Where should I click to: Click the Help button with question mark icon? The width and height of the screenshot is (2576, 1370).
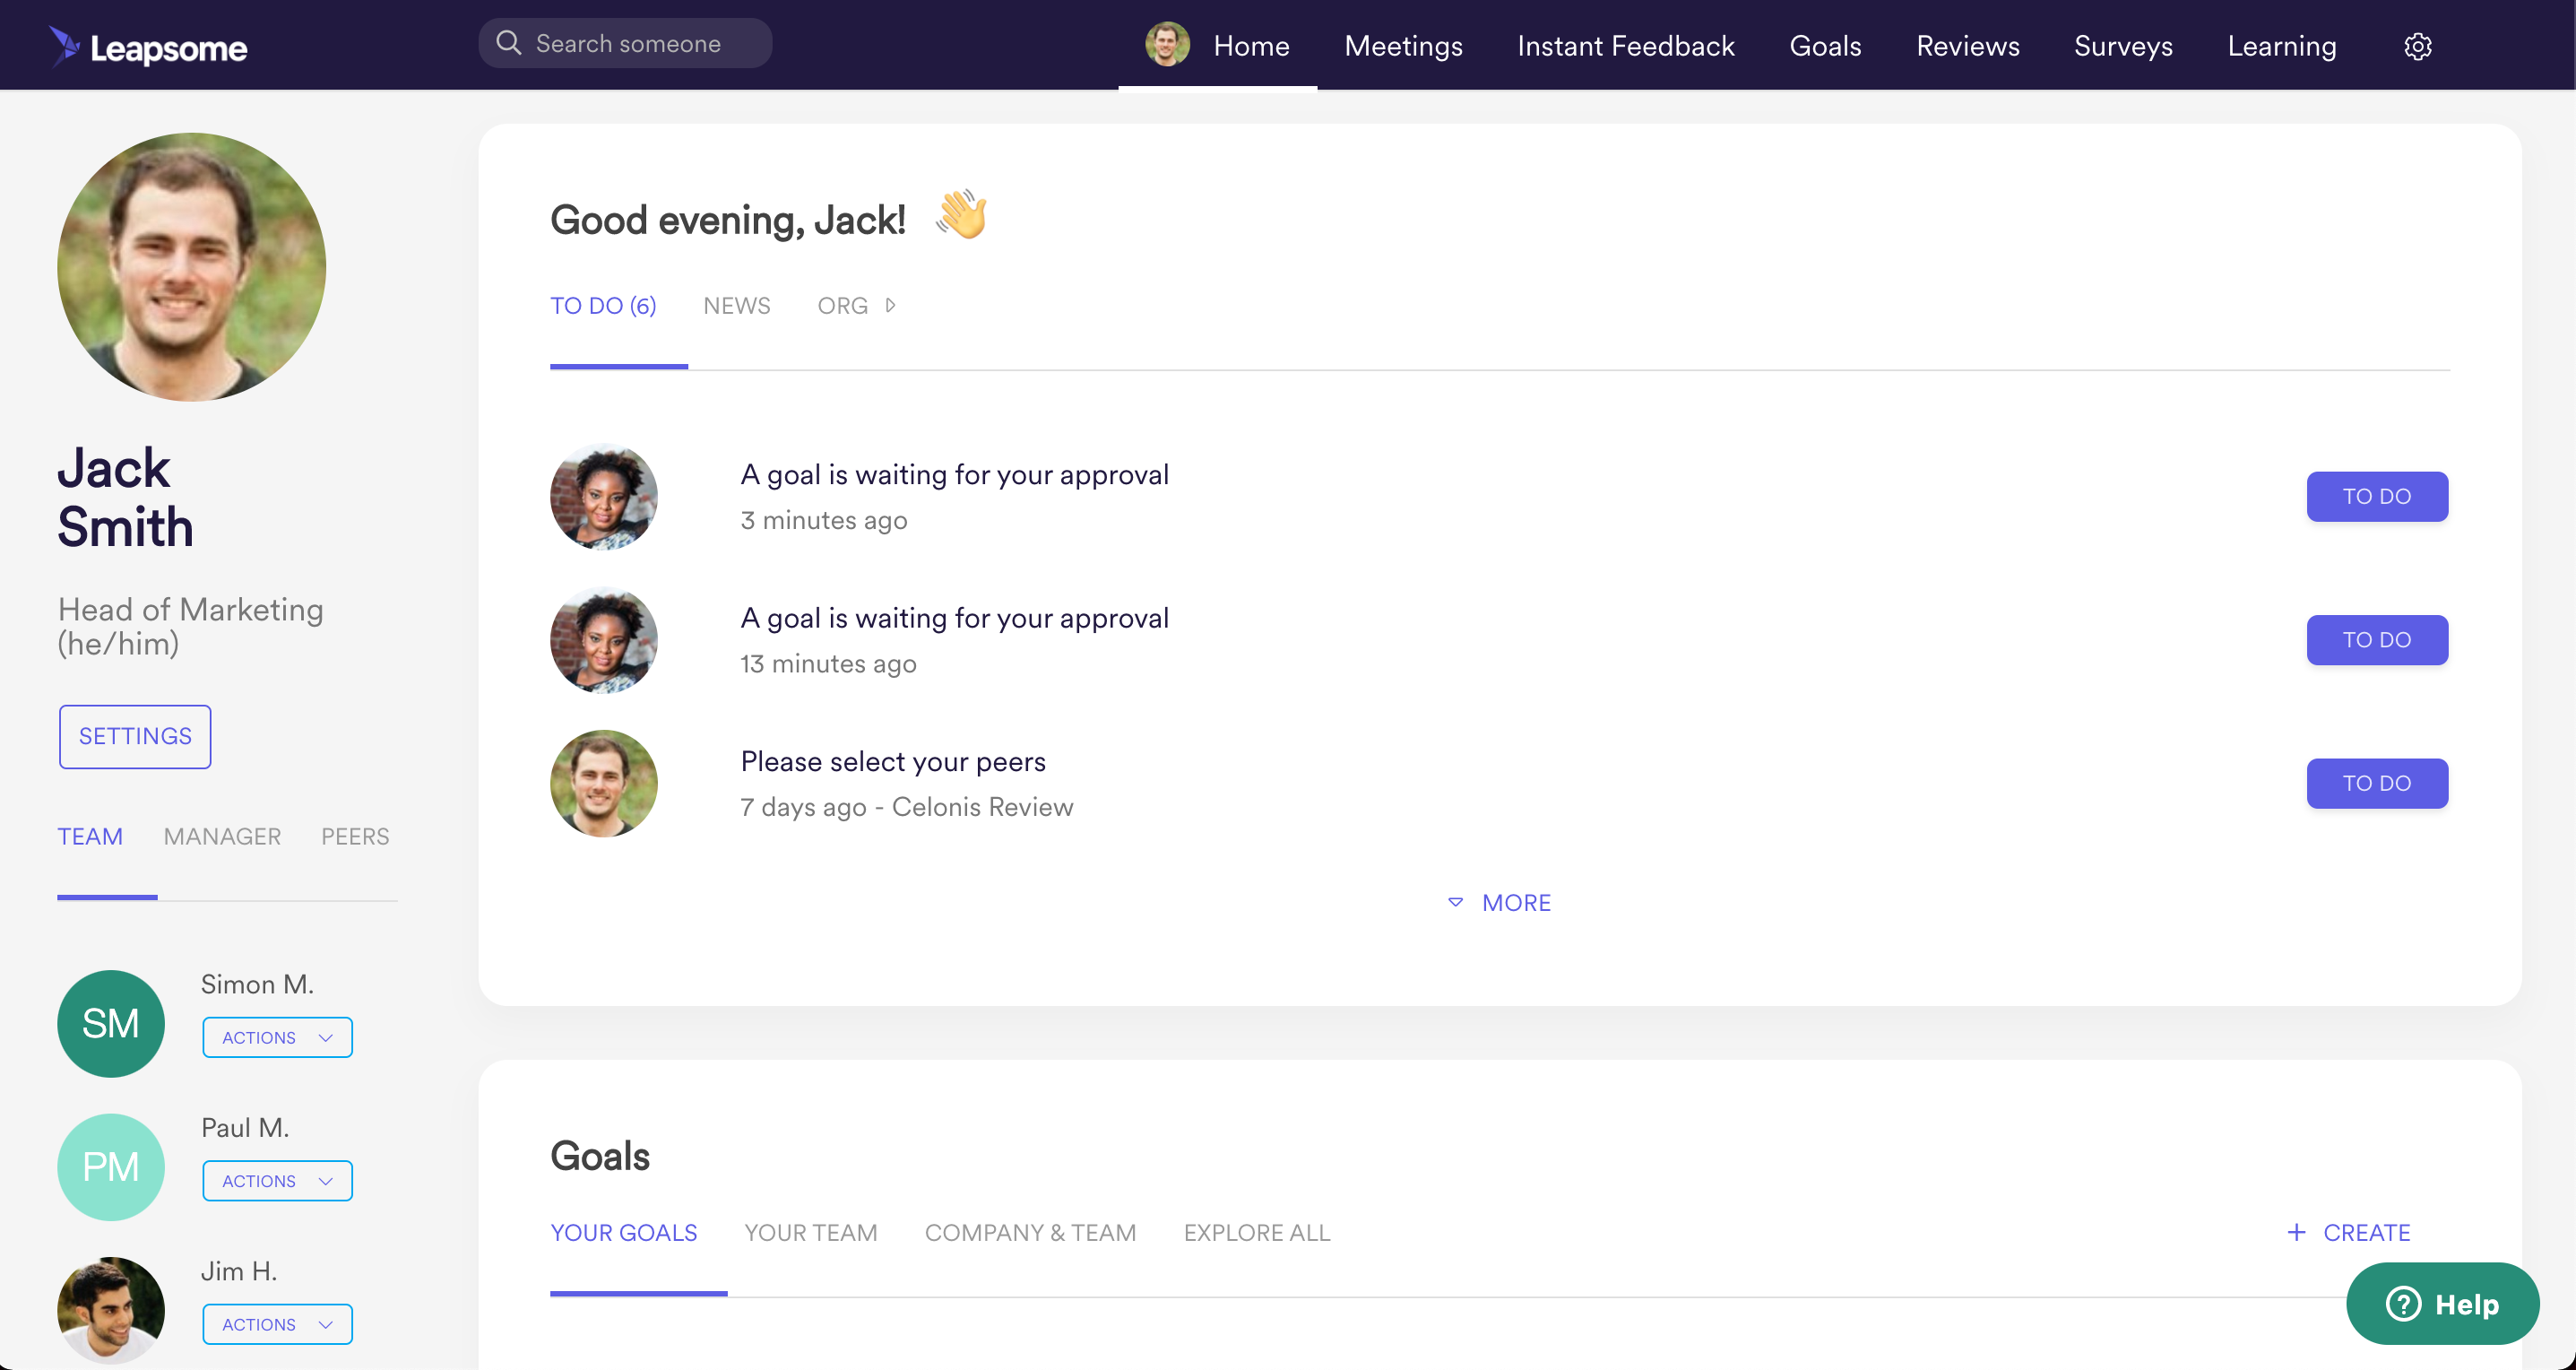click(2443, 1303)
